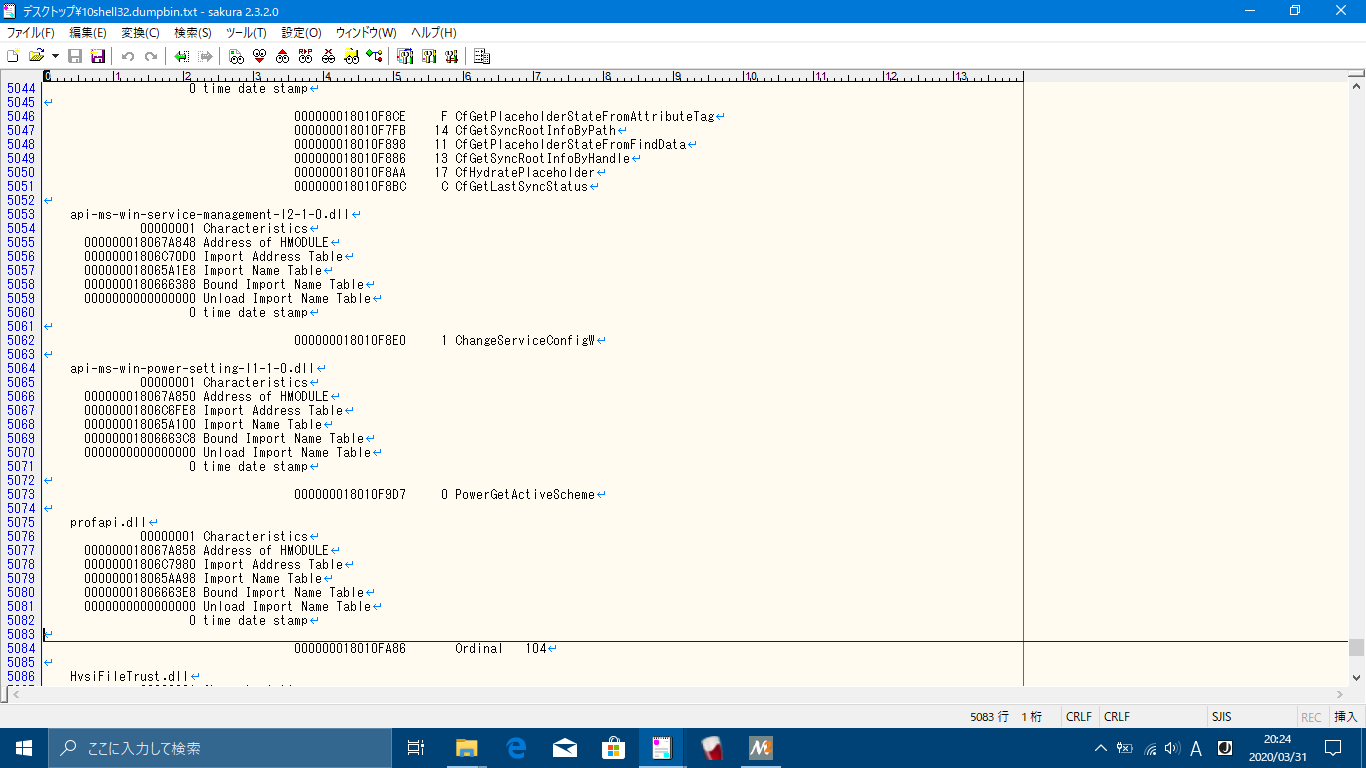Click text api-ms-win-power-setting-l1-1-0.dll
Screen dimensions: 1366x768
193,368
